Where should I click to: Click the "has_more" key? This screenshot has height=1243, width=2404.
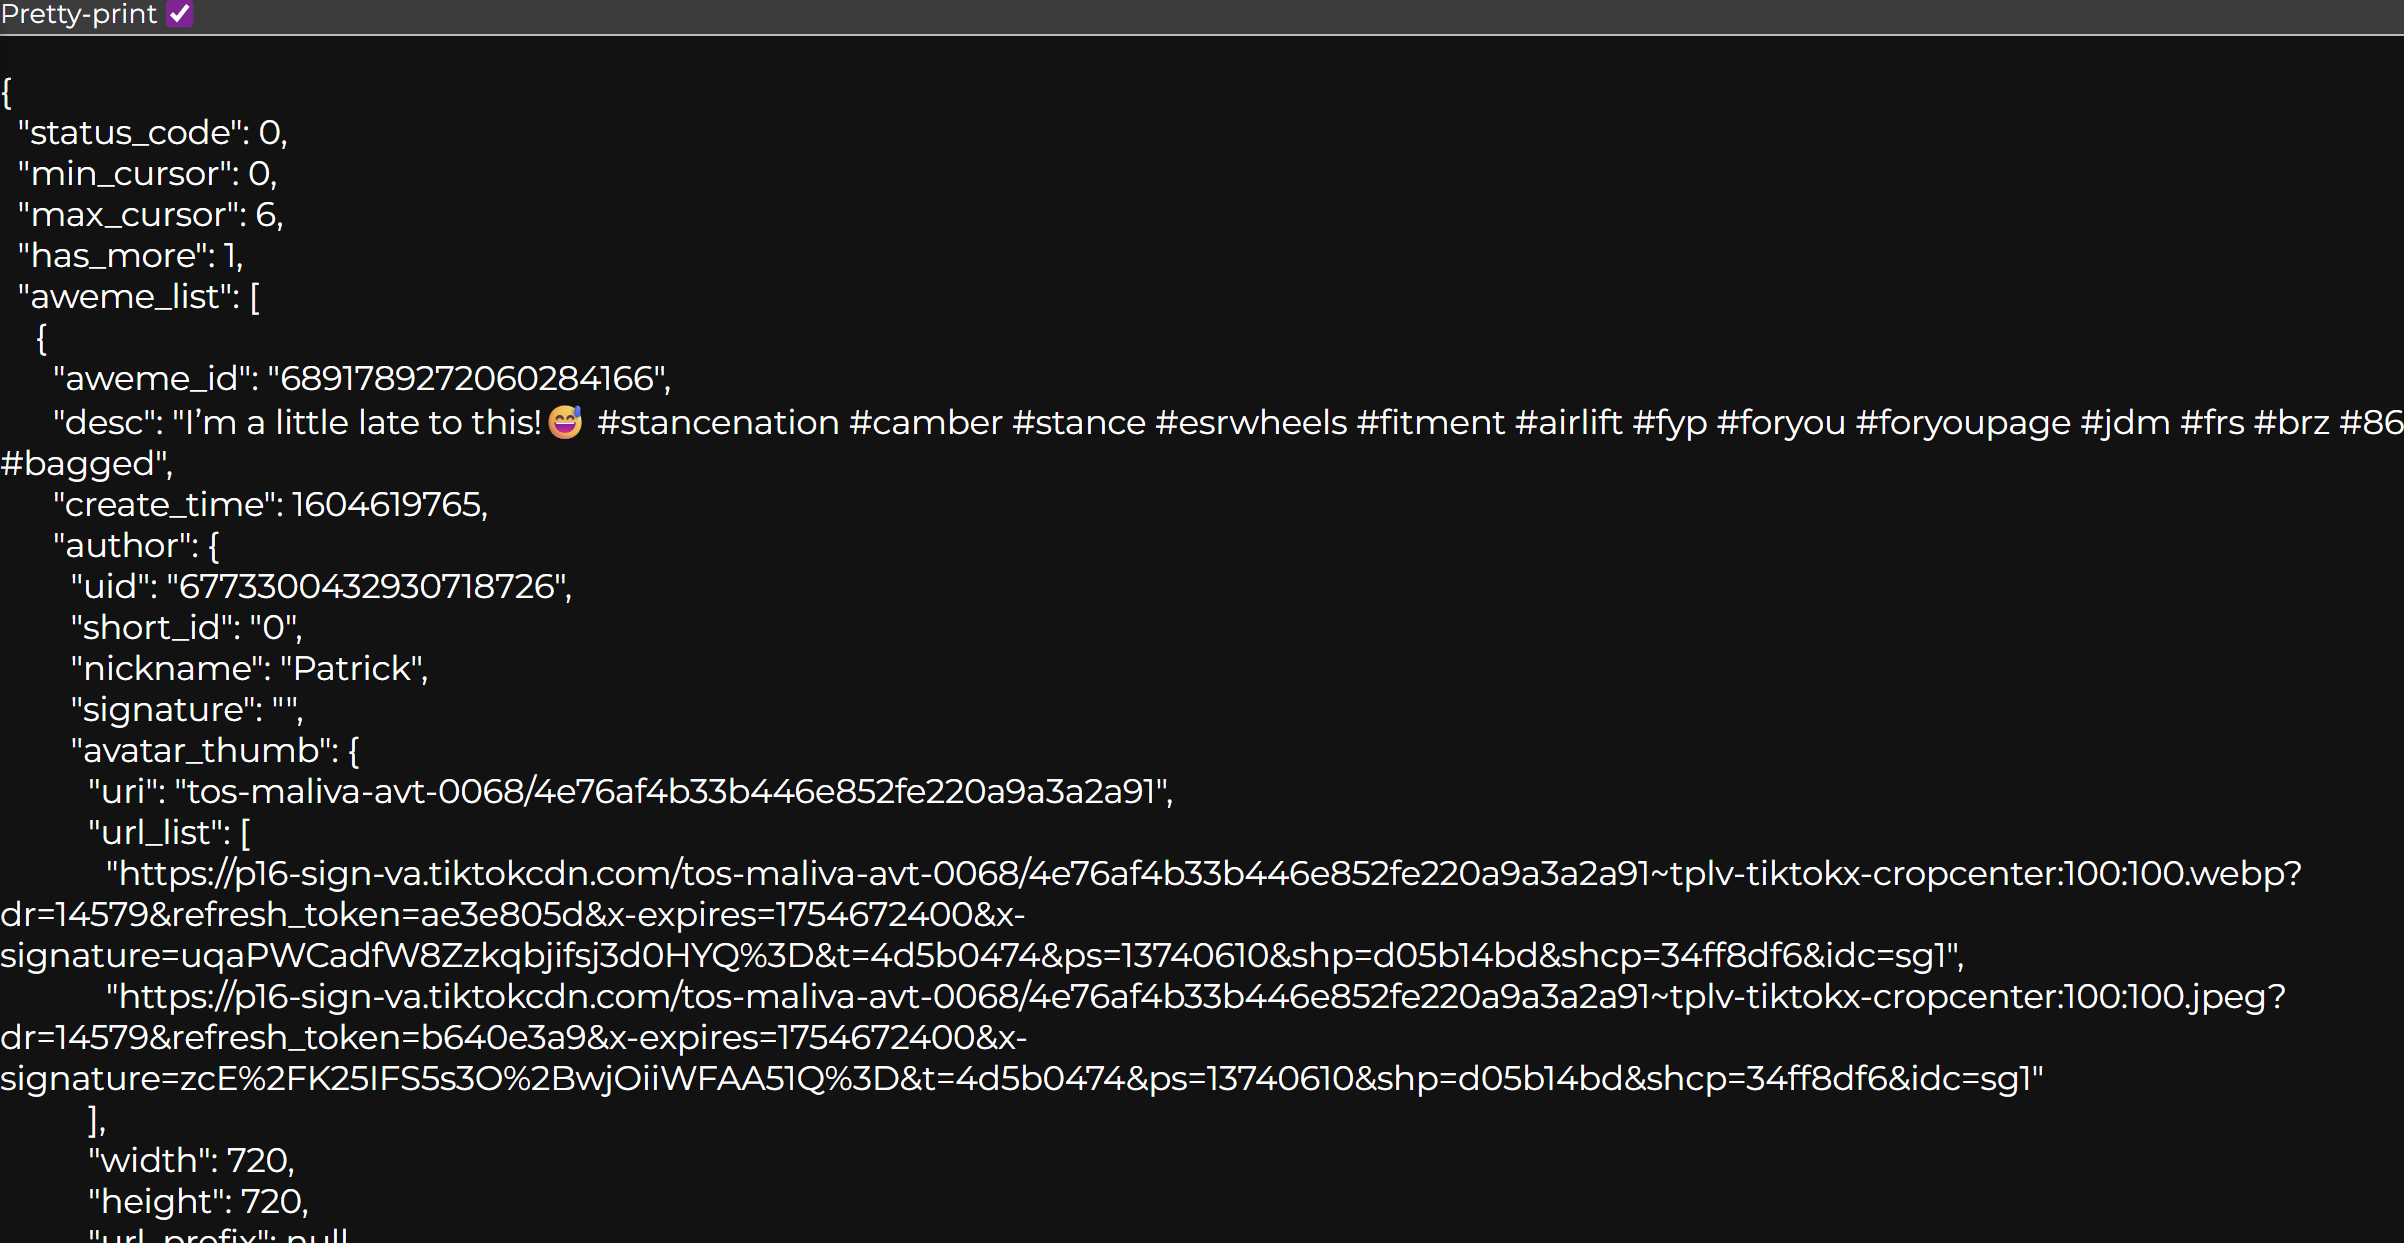pyautogui.click(x=115, y=256)
